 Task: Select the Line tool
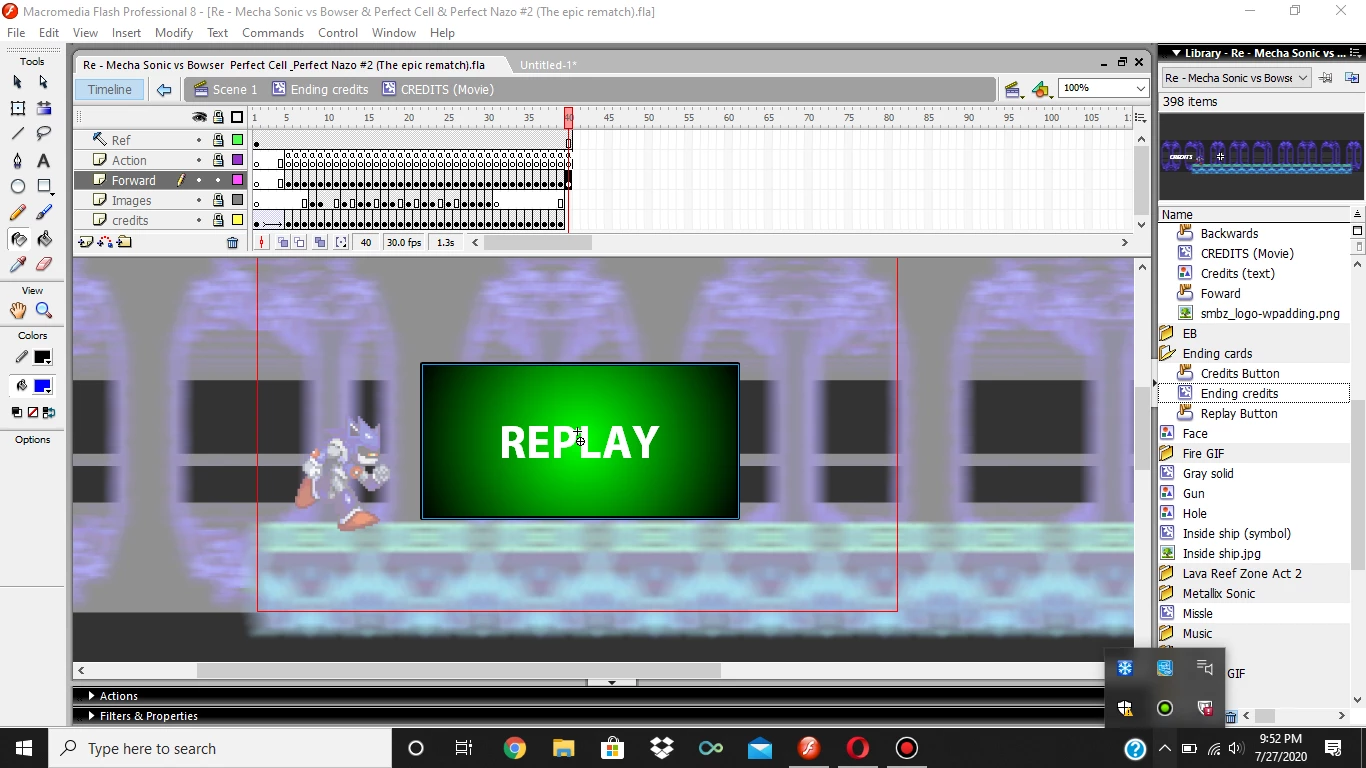(x=18, y=133)
